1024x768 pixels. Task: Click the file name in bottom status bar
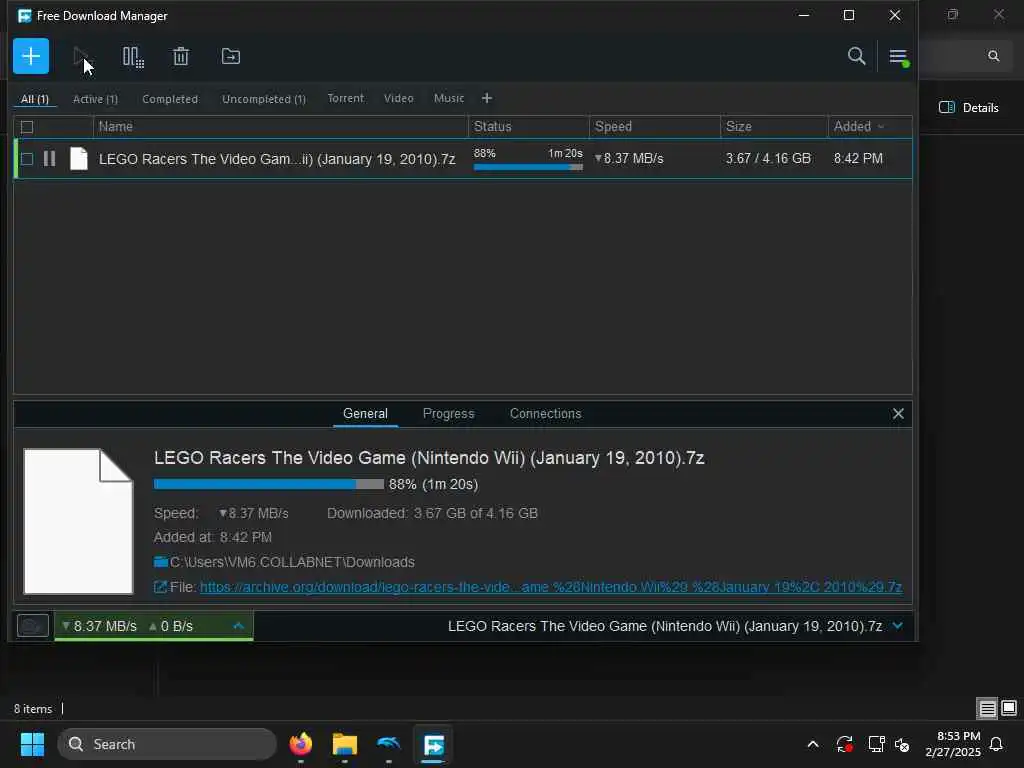(x=664, y=626)
